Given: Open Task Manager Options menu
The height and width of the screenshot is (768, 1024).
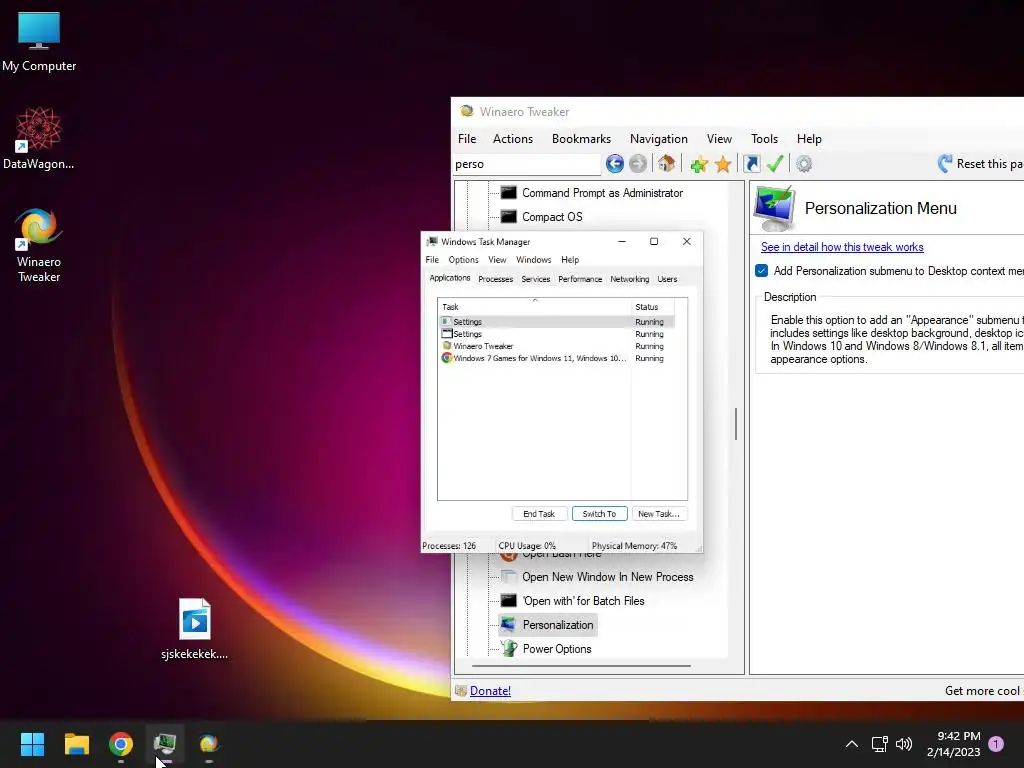Looking at the screenshot, I should [463, 259].
